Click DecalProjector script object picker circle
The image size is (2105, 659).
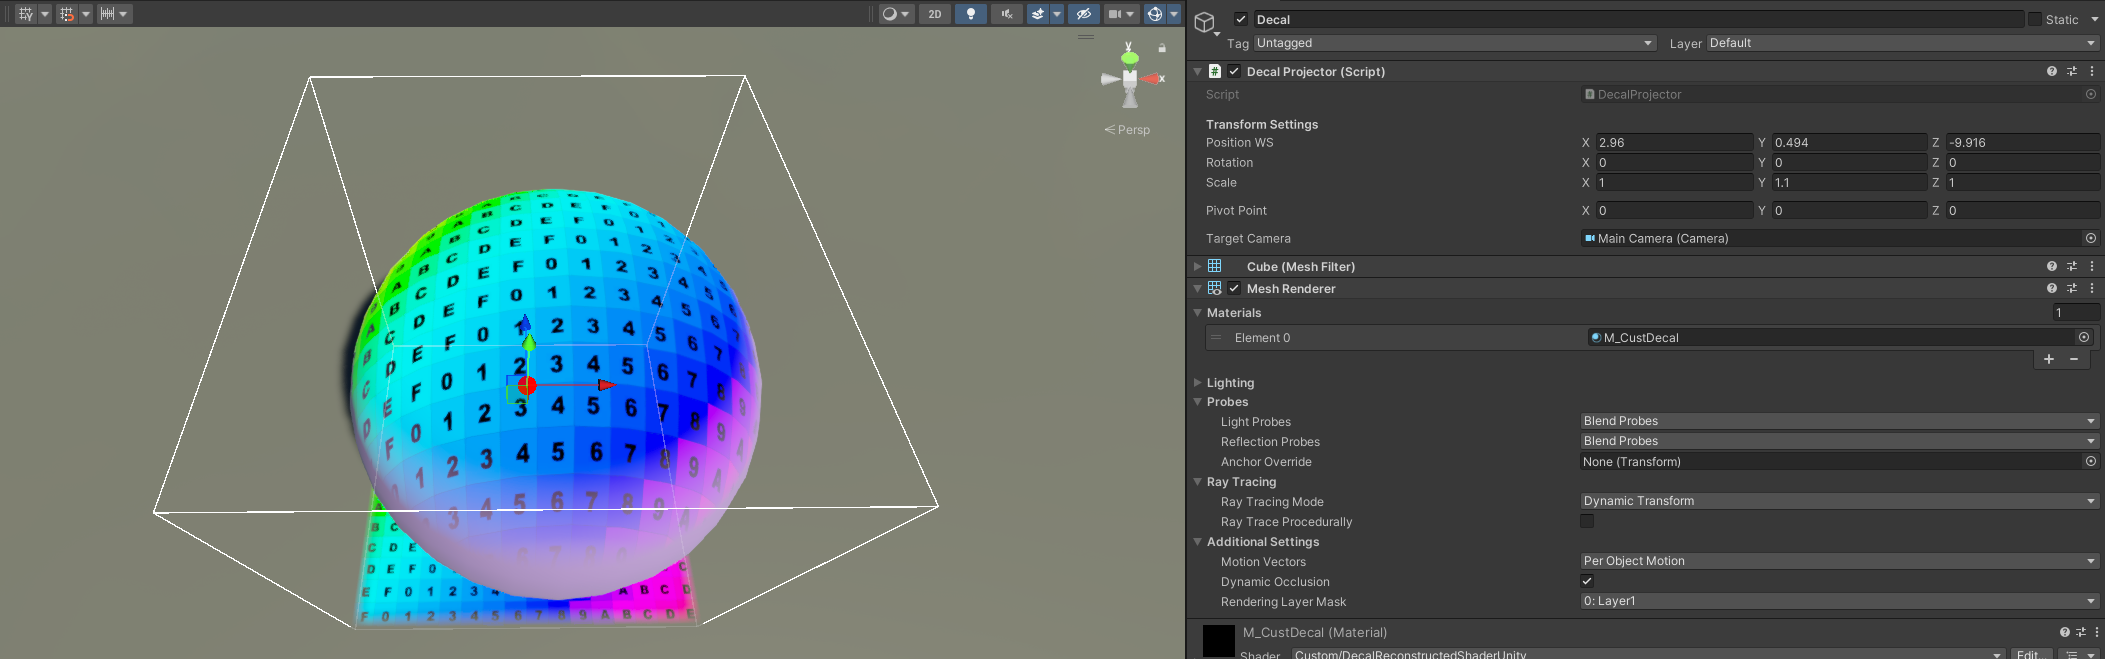[2090, 94]
